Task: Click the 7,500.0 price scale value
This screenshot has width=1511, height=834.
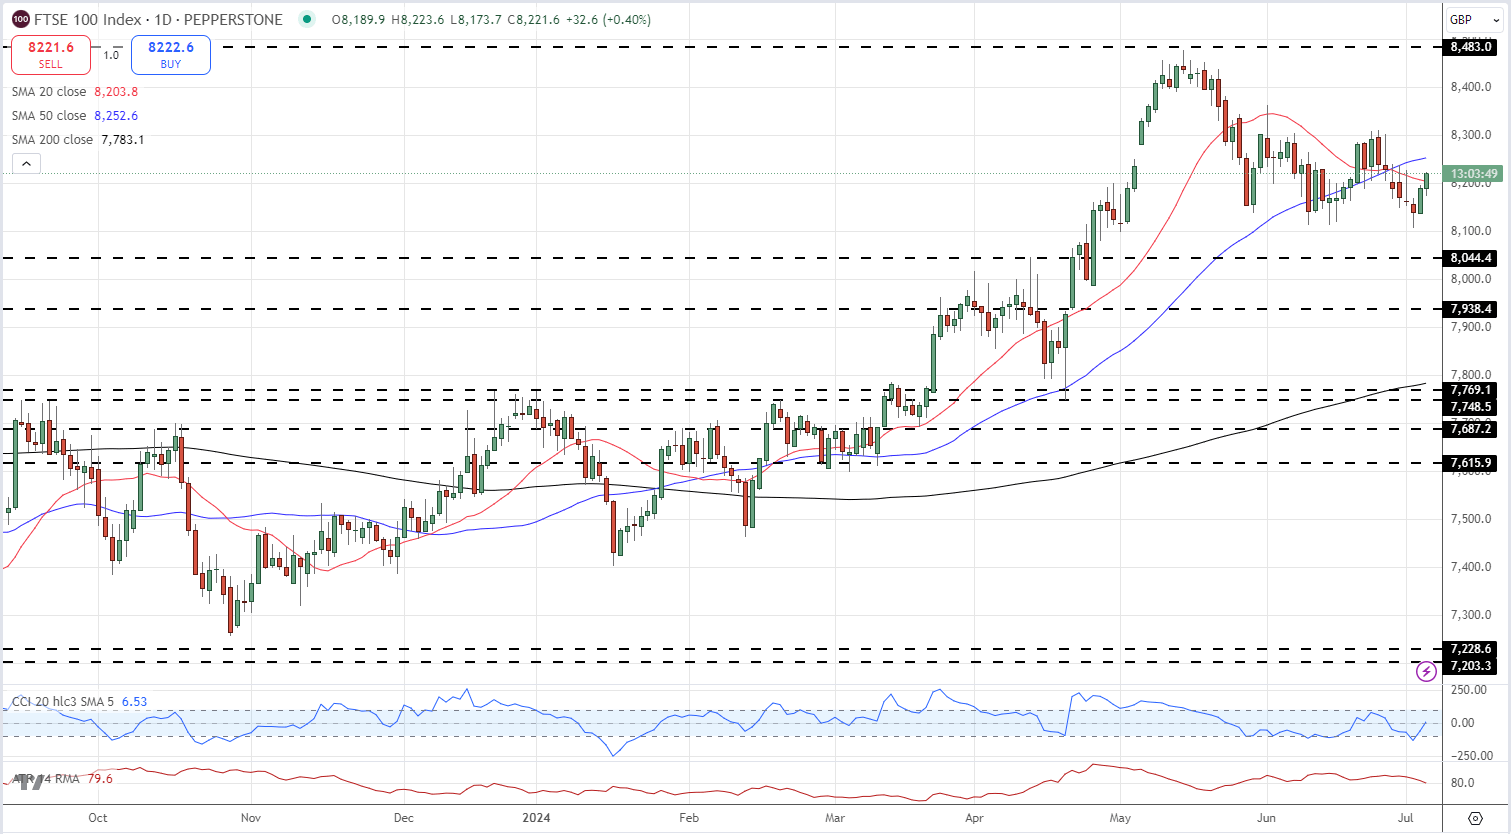Action: [1471, 519]
